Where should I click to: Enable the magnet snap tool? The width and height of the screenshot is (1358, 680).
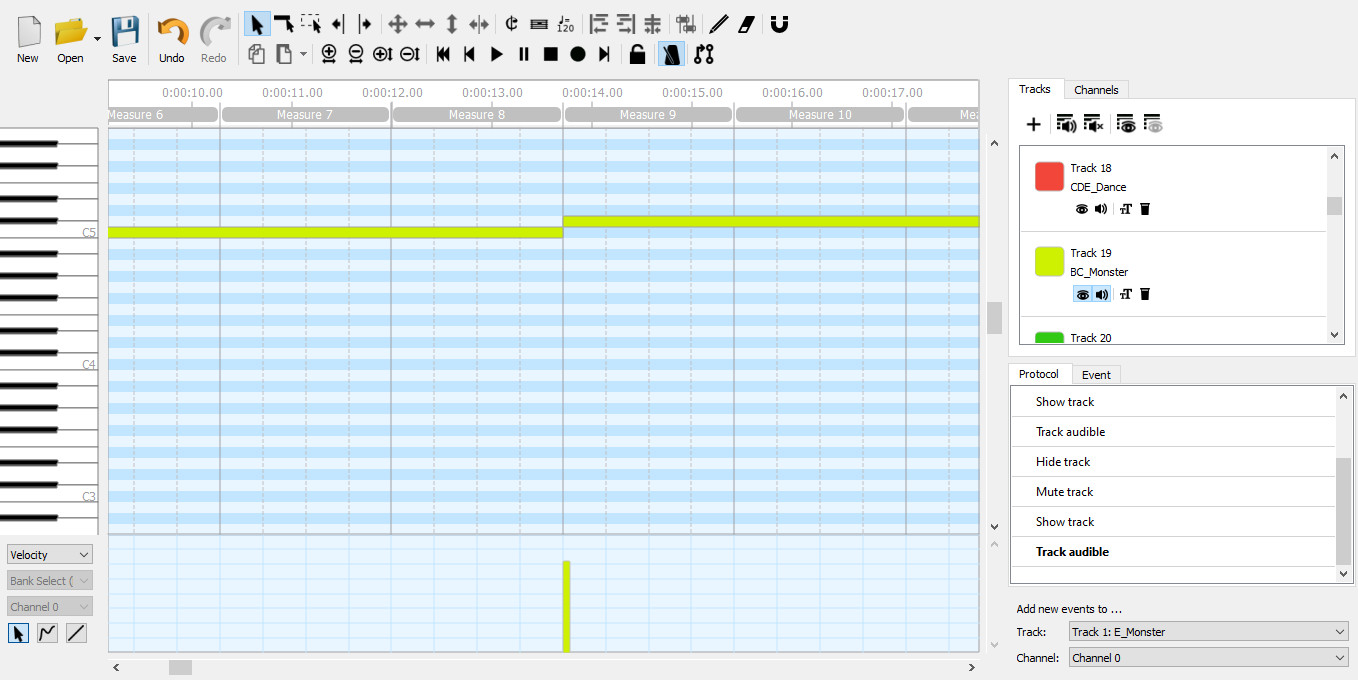[779, 23]
